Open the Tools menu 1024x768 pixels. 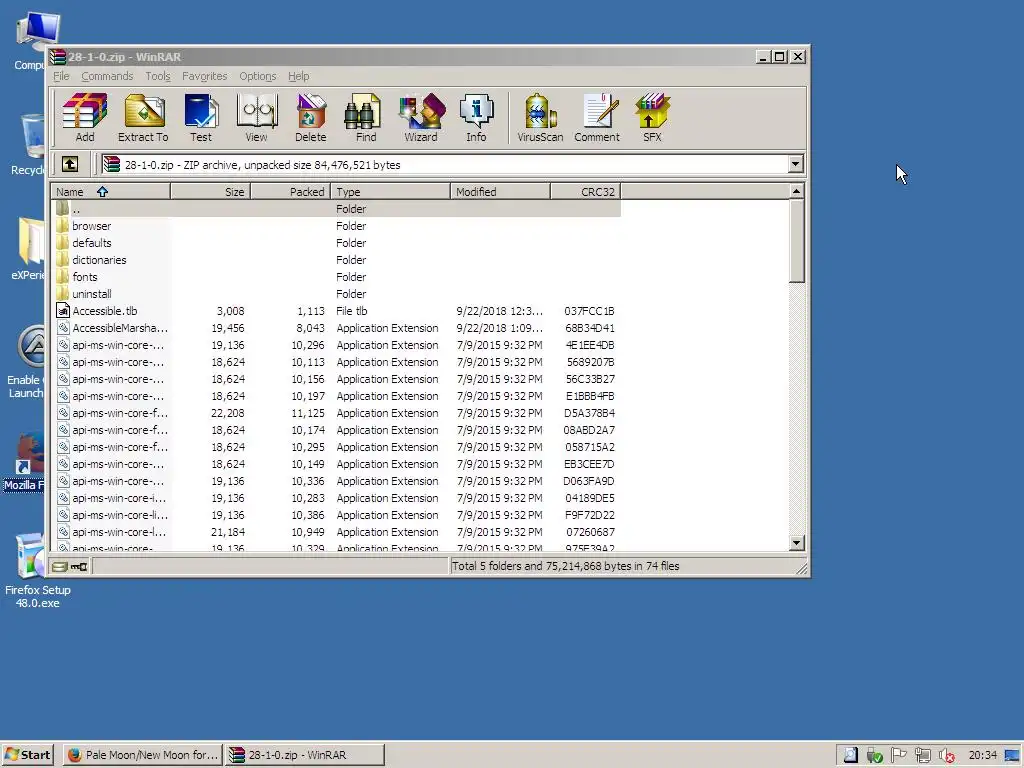pyautogui.click(x=157, y=76)
